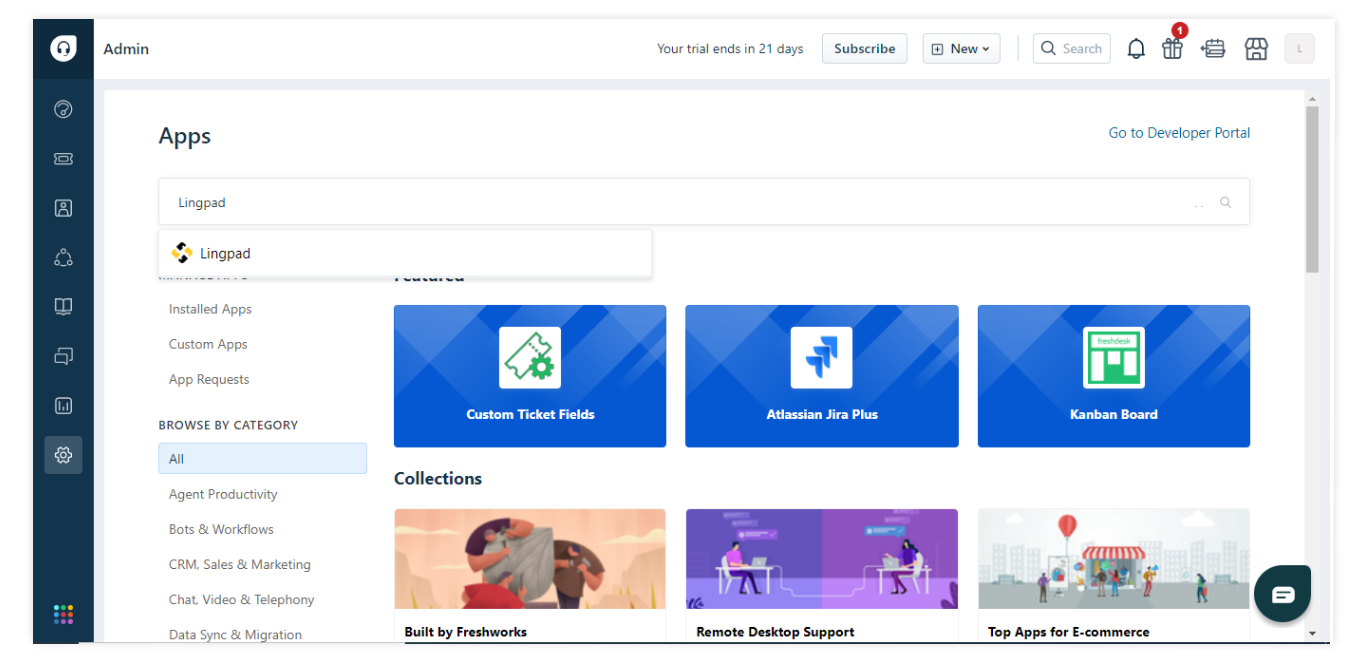1368x669 pixels.
Task: Click the Subscribe button
Action: (865, 48)
